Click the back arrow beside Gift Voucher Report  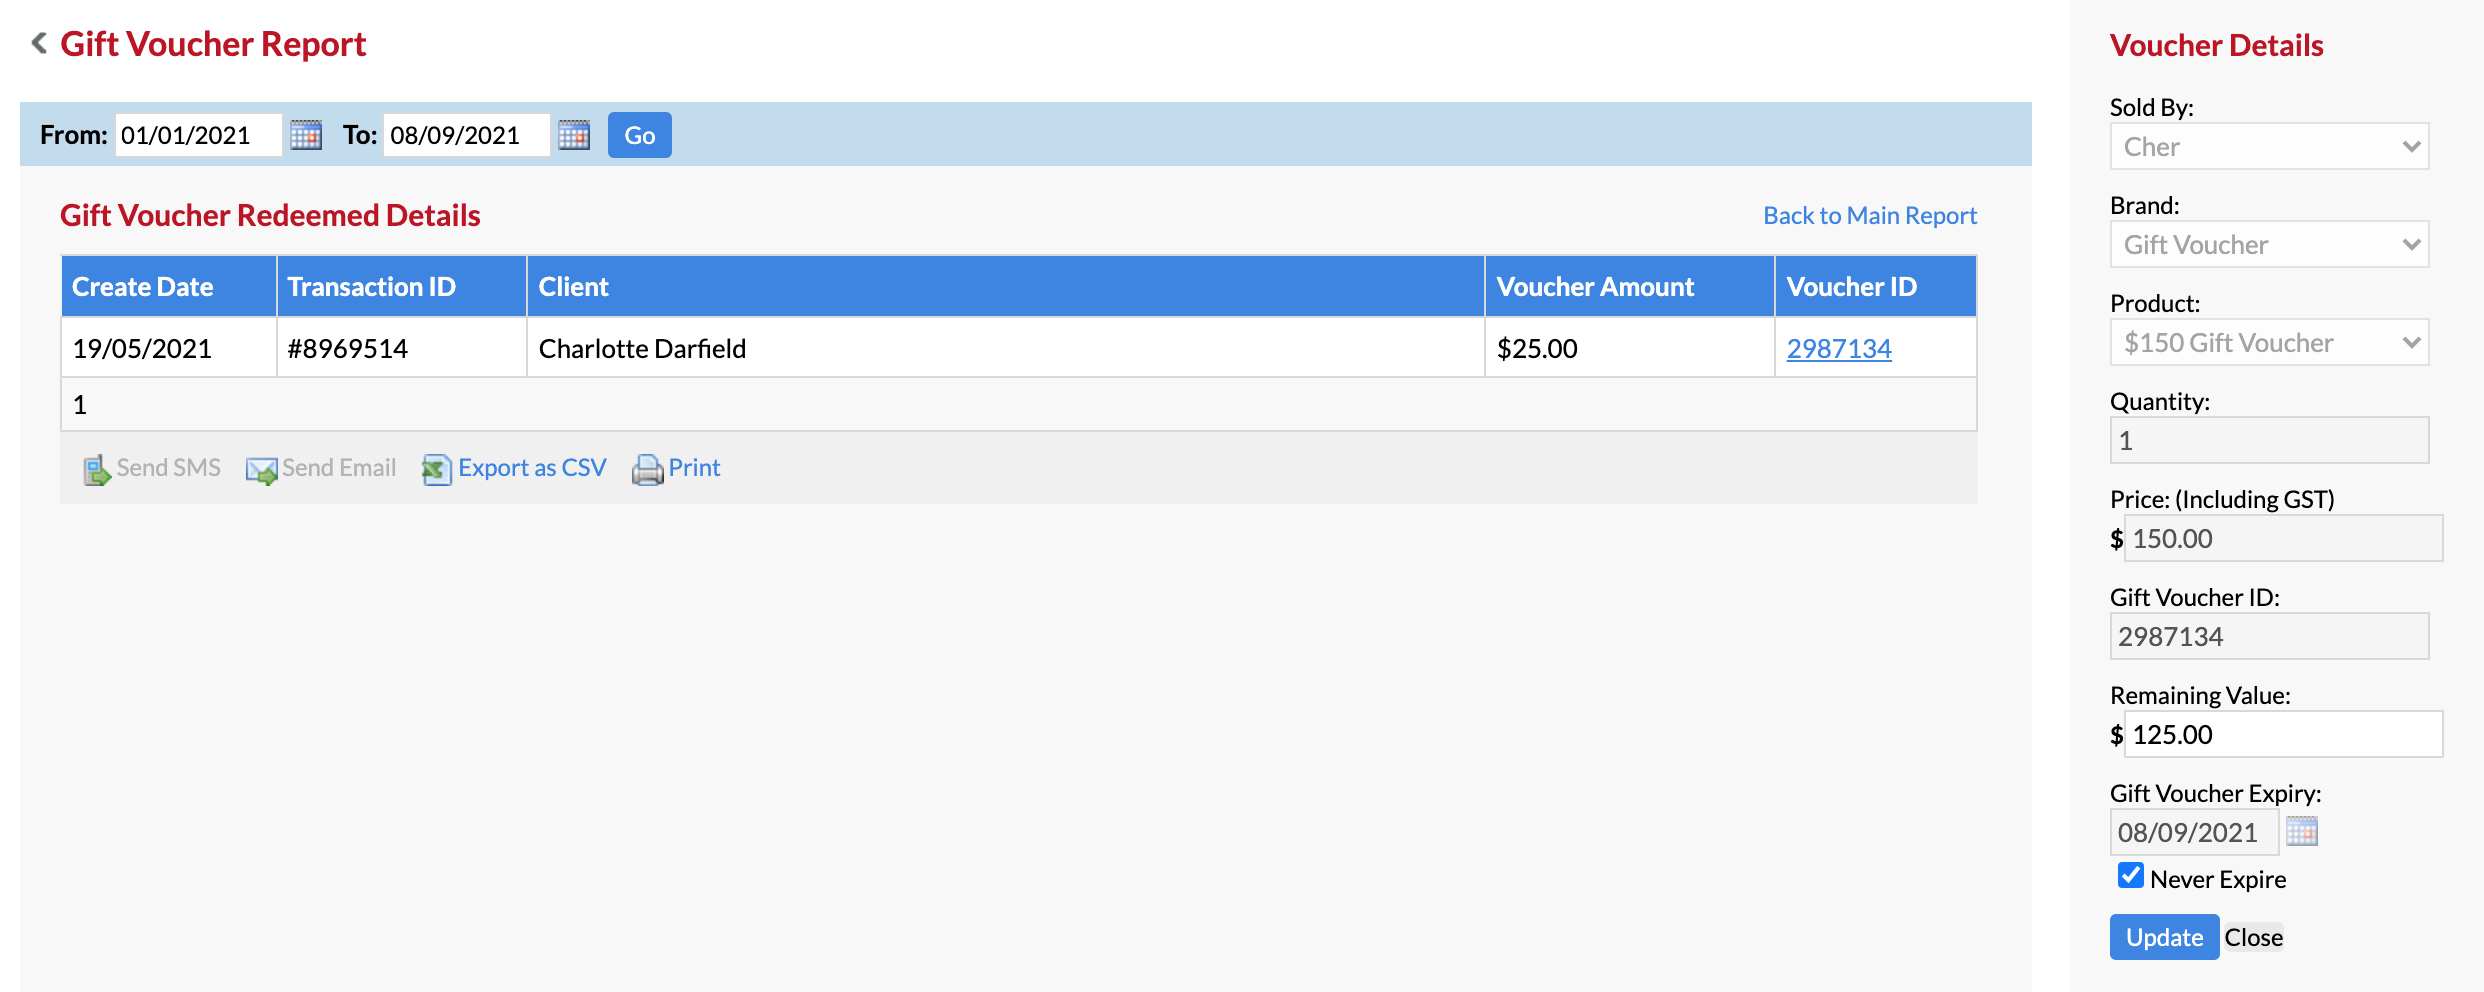[x=39, y=43]
